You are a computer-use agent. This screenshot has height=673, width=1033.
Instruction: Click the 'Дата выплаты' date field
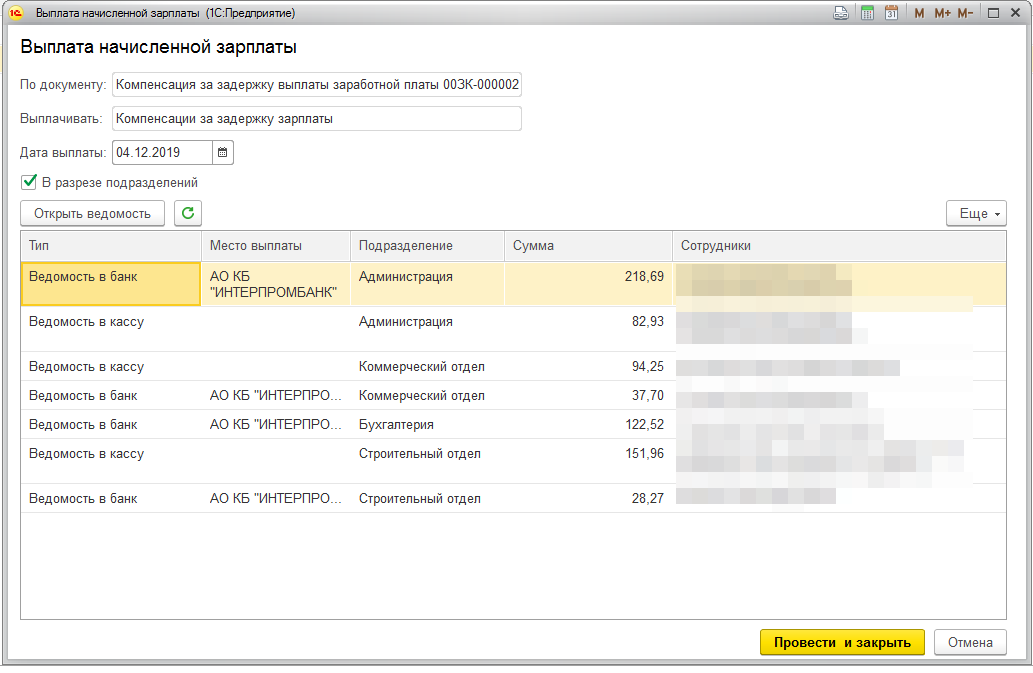(162, 153)
